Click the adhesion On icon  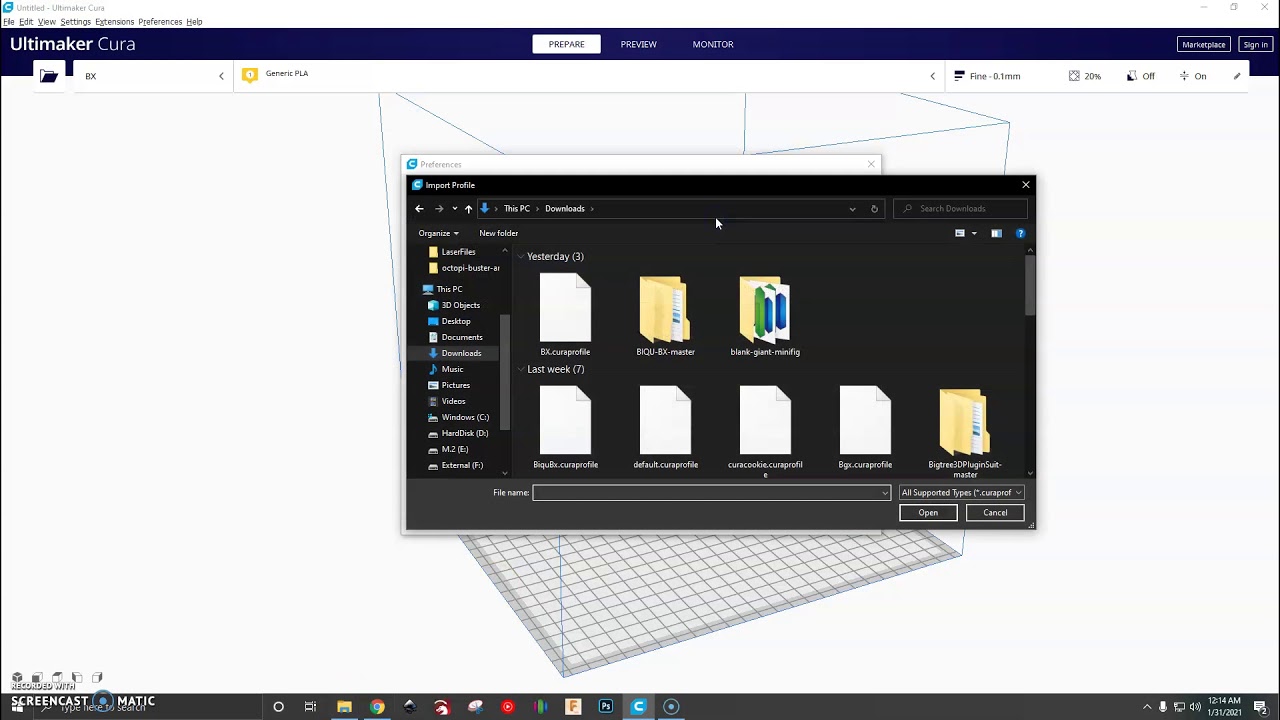[x=1184, y=76]
